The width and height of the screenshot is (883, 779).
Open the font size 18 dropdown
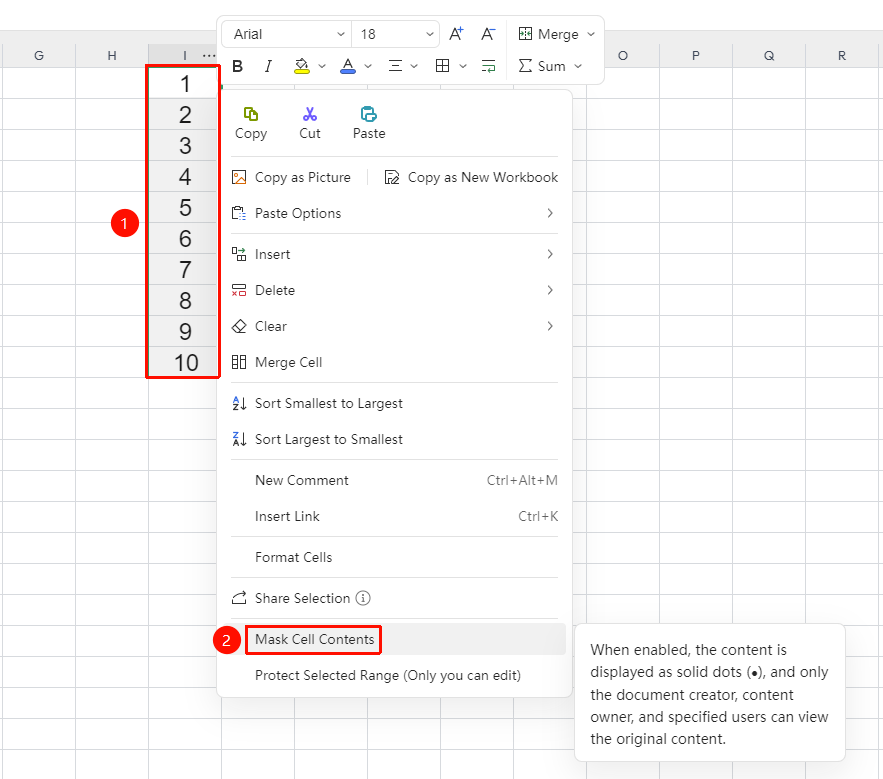coord(395,34)
